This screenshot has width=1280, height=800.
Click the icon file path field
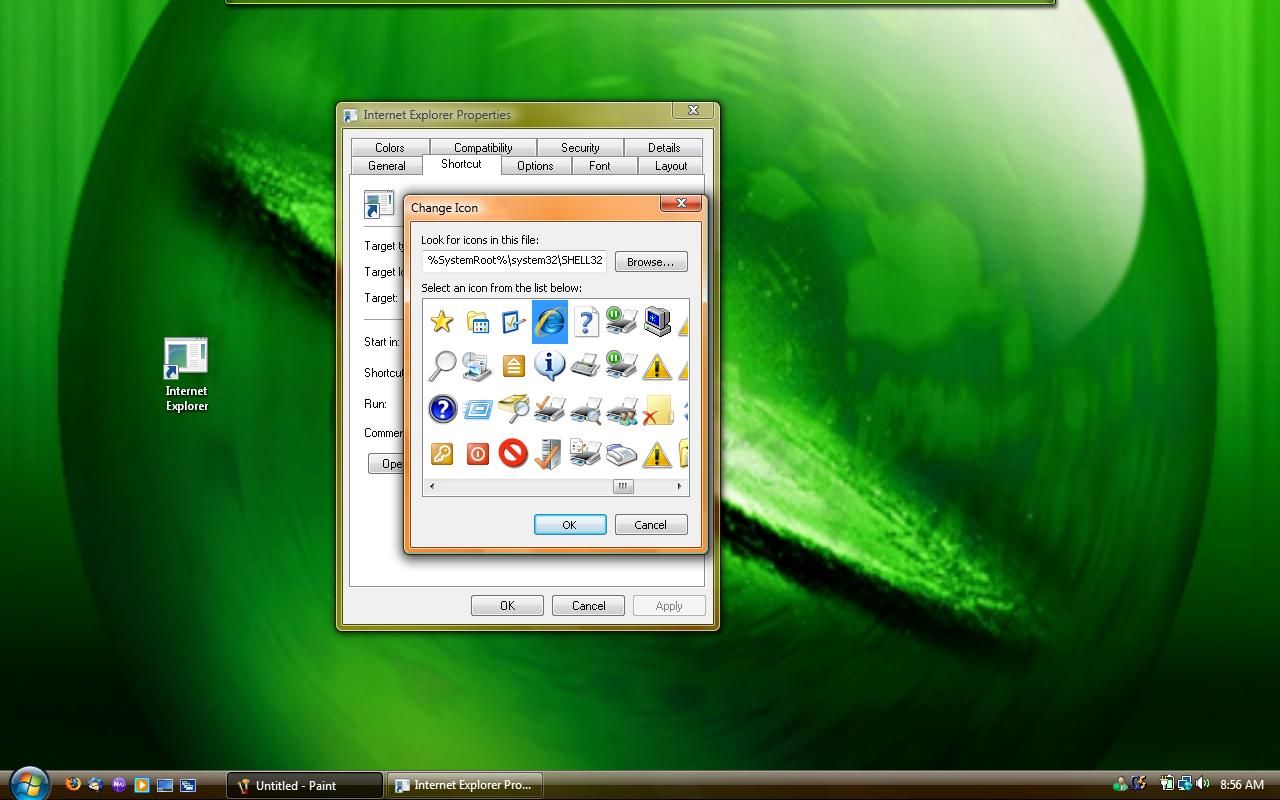[x=513, y=261]
